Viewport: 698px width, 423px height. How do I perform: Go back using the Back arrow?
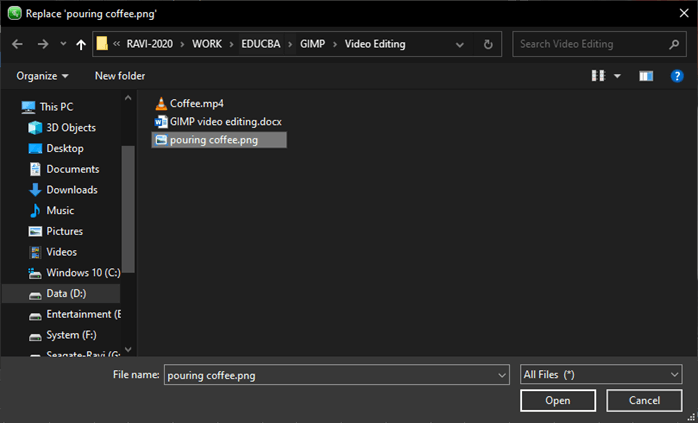pos(17,44)
